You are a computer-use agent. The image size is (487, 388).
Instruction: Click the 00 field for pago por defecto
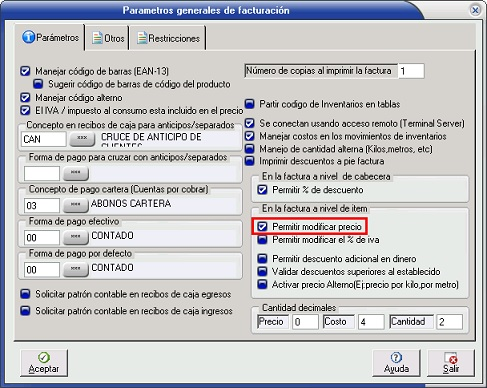click(x=42, y=269)
